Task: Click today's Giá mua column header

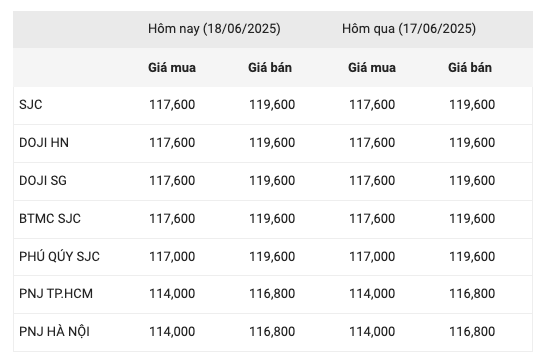Action: point(172,67)
